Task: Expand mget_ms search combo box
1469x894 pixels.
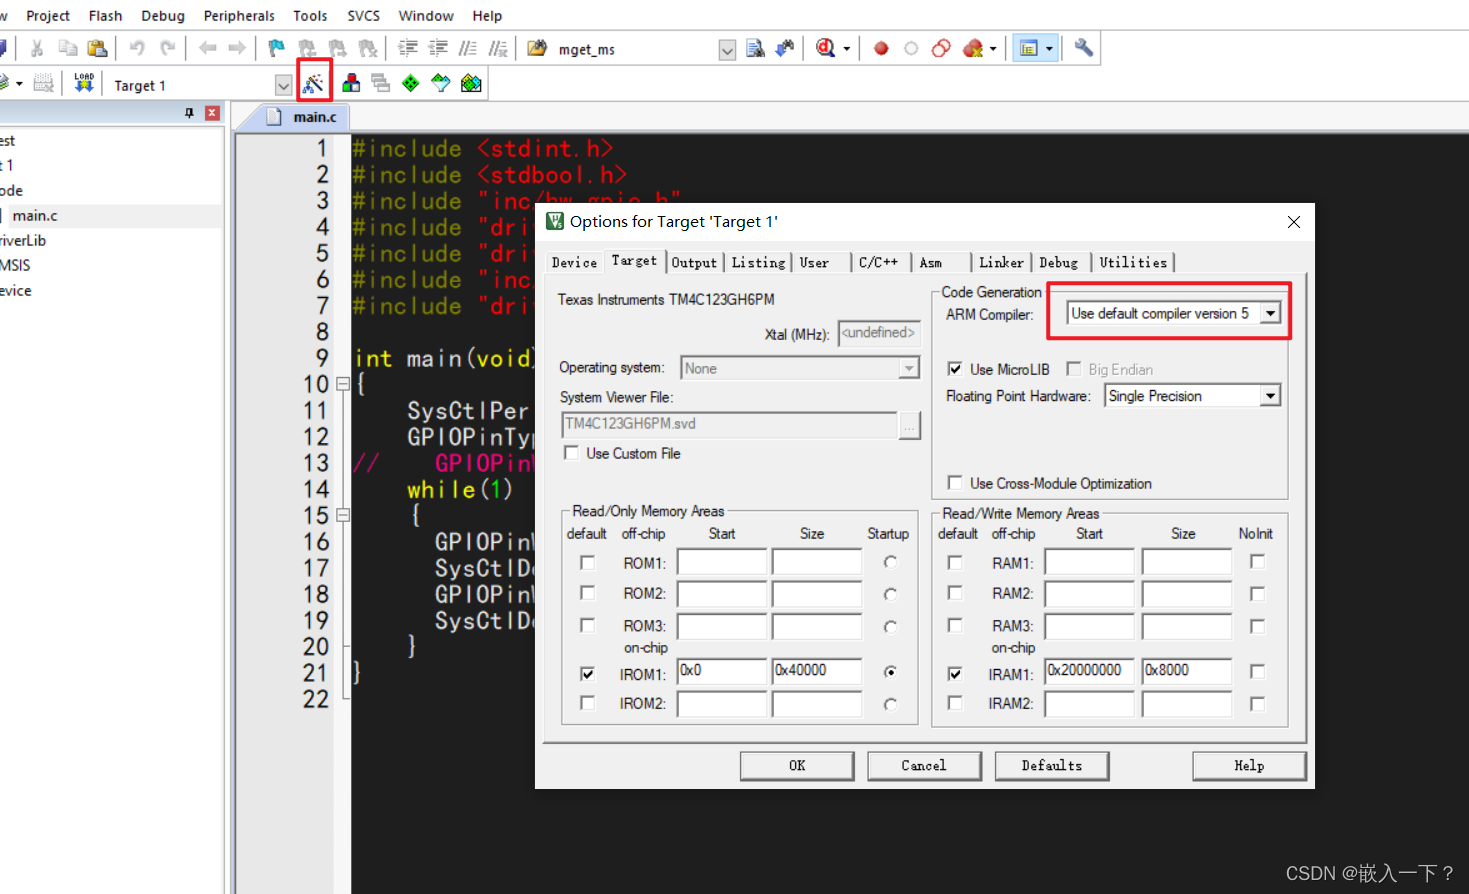Action: tap(727, 50)
